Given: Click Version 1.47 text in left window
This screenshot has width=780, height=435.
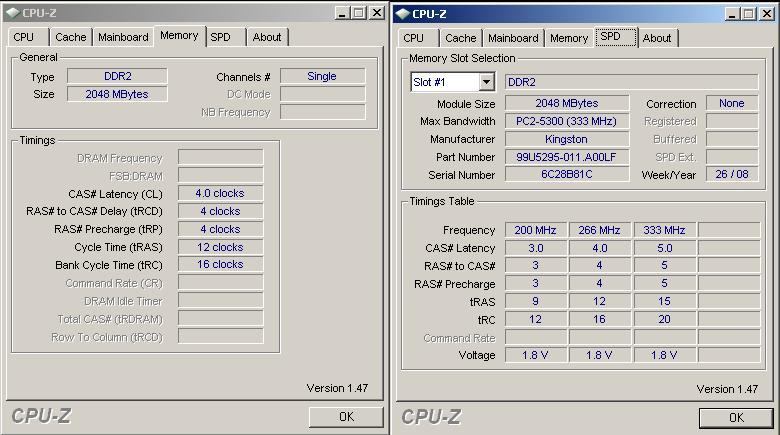Looking at the screenshot, I should (x=337, y=388).
